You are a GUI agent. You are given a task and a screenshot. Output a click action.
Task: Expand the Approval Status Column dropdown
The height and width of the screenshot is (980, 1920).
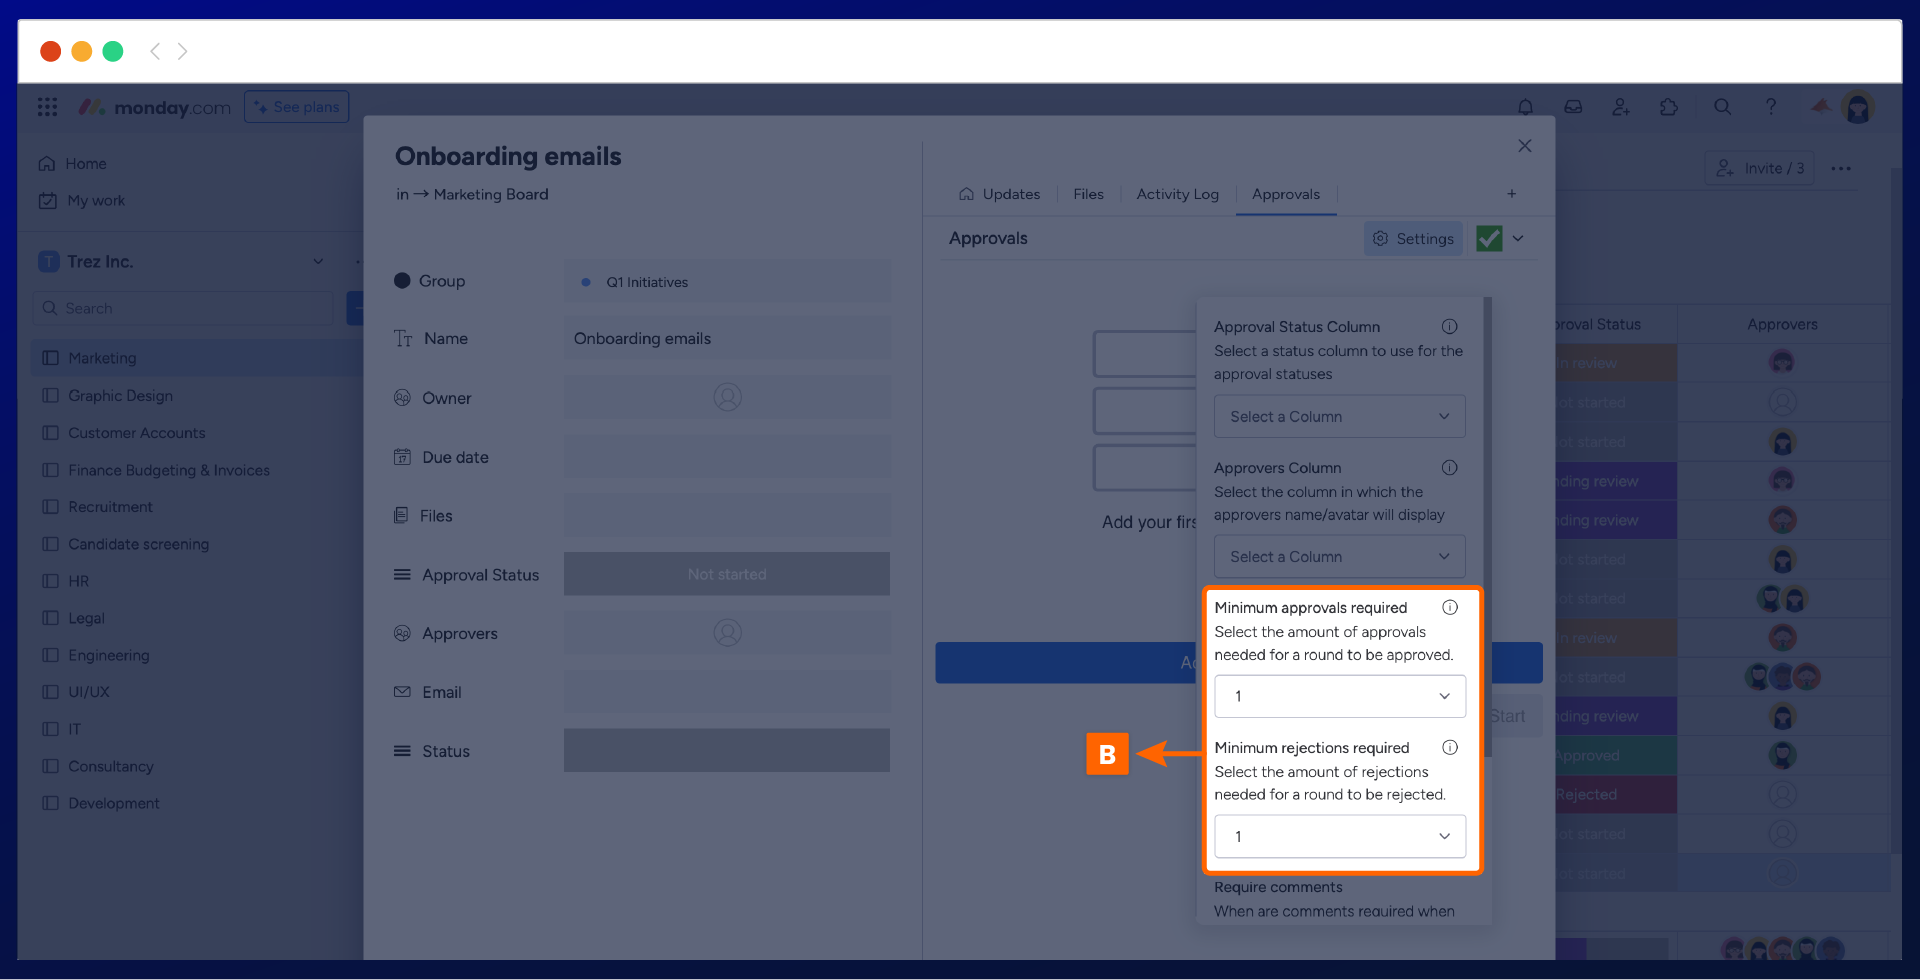pos(1339,417)
